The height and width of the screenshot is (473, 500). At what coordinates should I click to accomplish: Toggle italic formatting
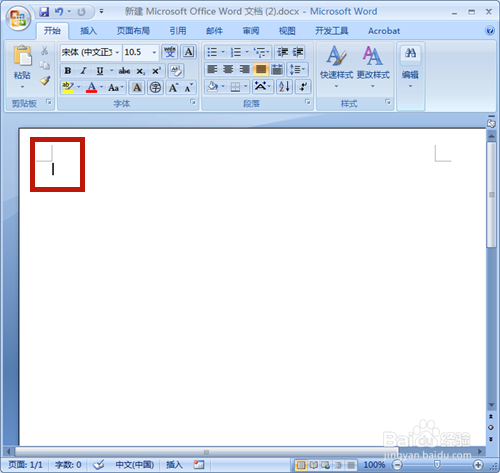click(x=83, y=70)
